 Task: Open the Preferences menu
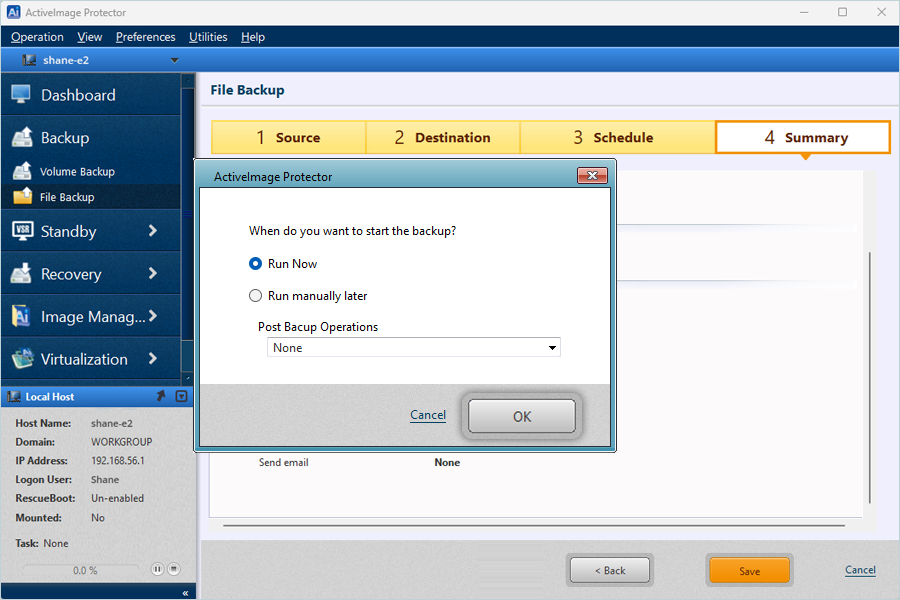[x=145, y=37]
